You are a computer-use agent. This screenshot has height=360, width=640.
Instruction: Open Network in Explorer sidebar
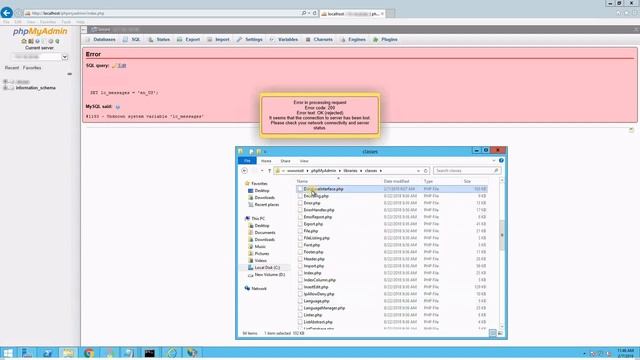(x=256, y=289)
